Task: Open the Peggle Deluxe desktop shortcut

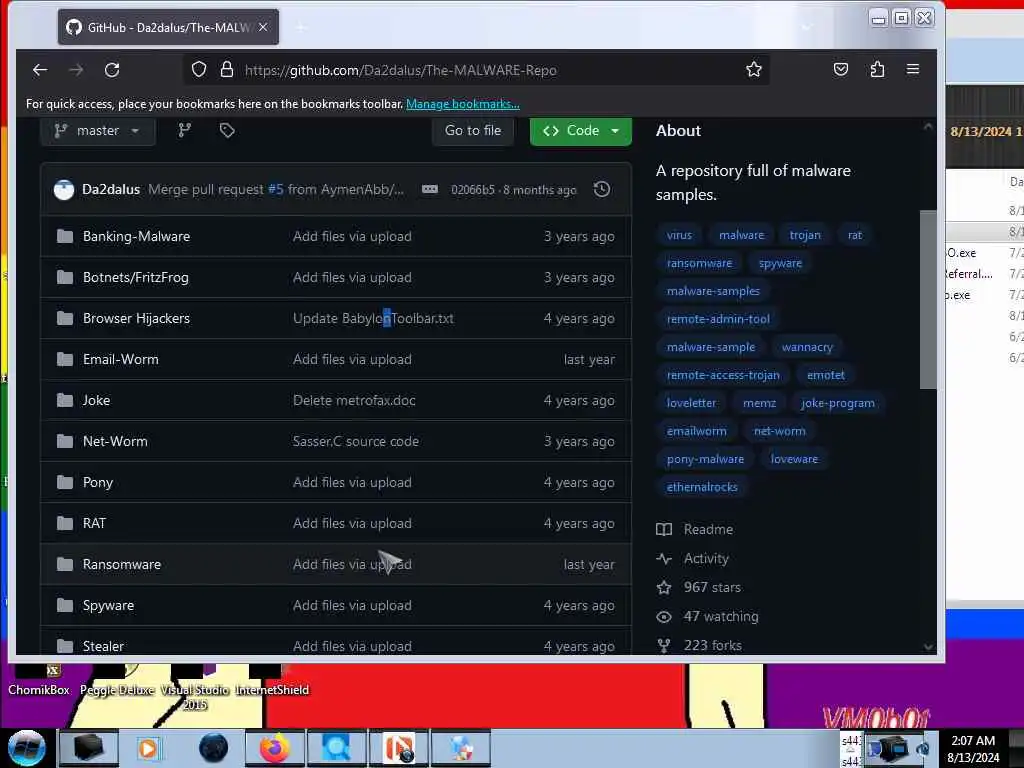Action: pos(118,680)
